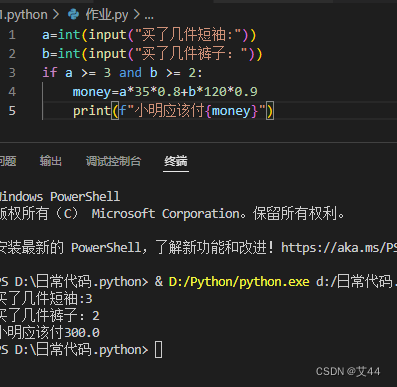Focus the terminal cursor at the last prompt
This screenshot has height=387, width=397.
(x=158, y=350)
